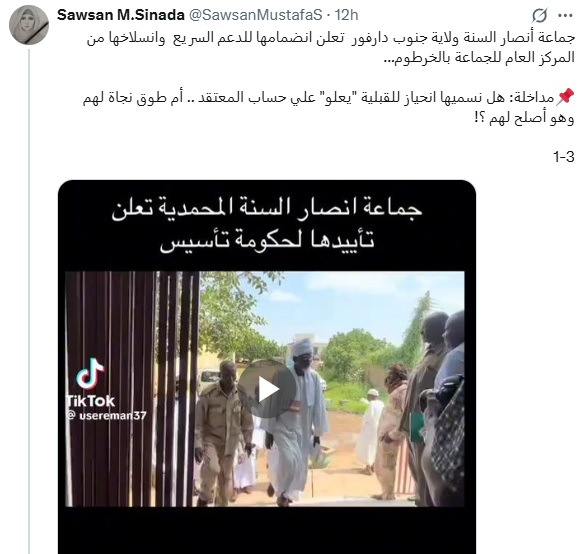
Task: Click the display name Sawsan M.Sinada
Action: (x=121, y=15)
